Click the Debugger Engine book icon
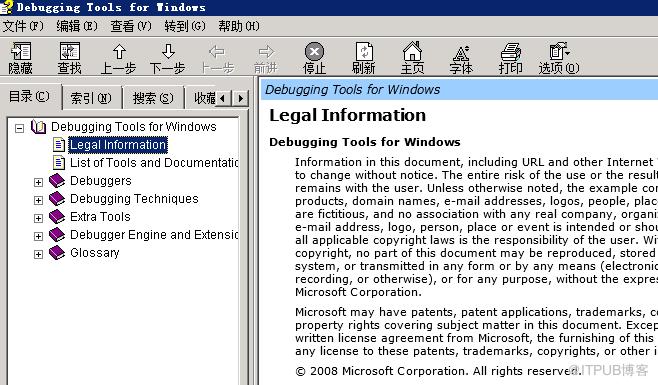This screenshot has width=658, height=385. [x=57, y=235]
